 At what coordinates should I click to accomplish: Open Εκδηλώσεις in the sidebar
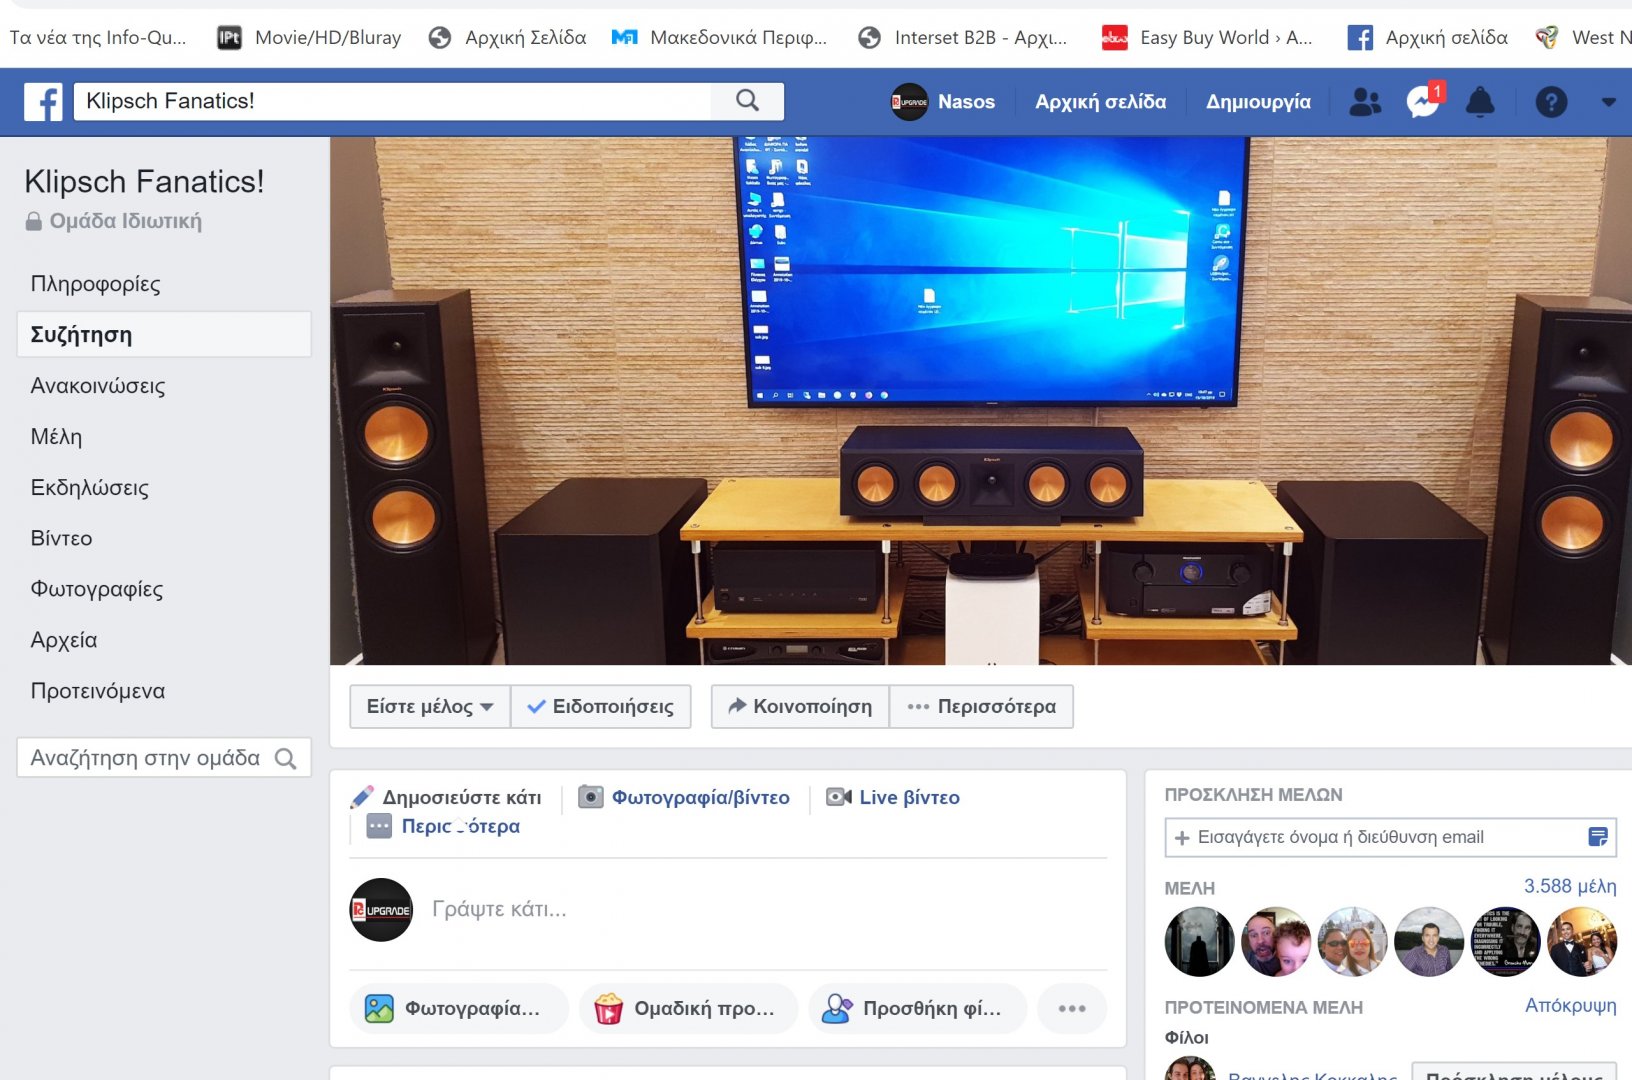click(89, 488)
